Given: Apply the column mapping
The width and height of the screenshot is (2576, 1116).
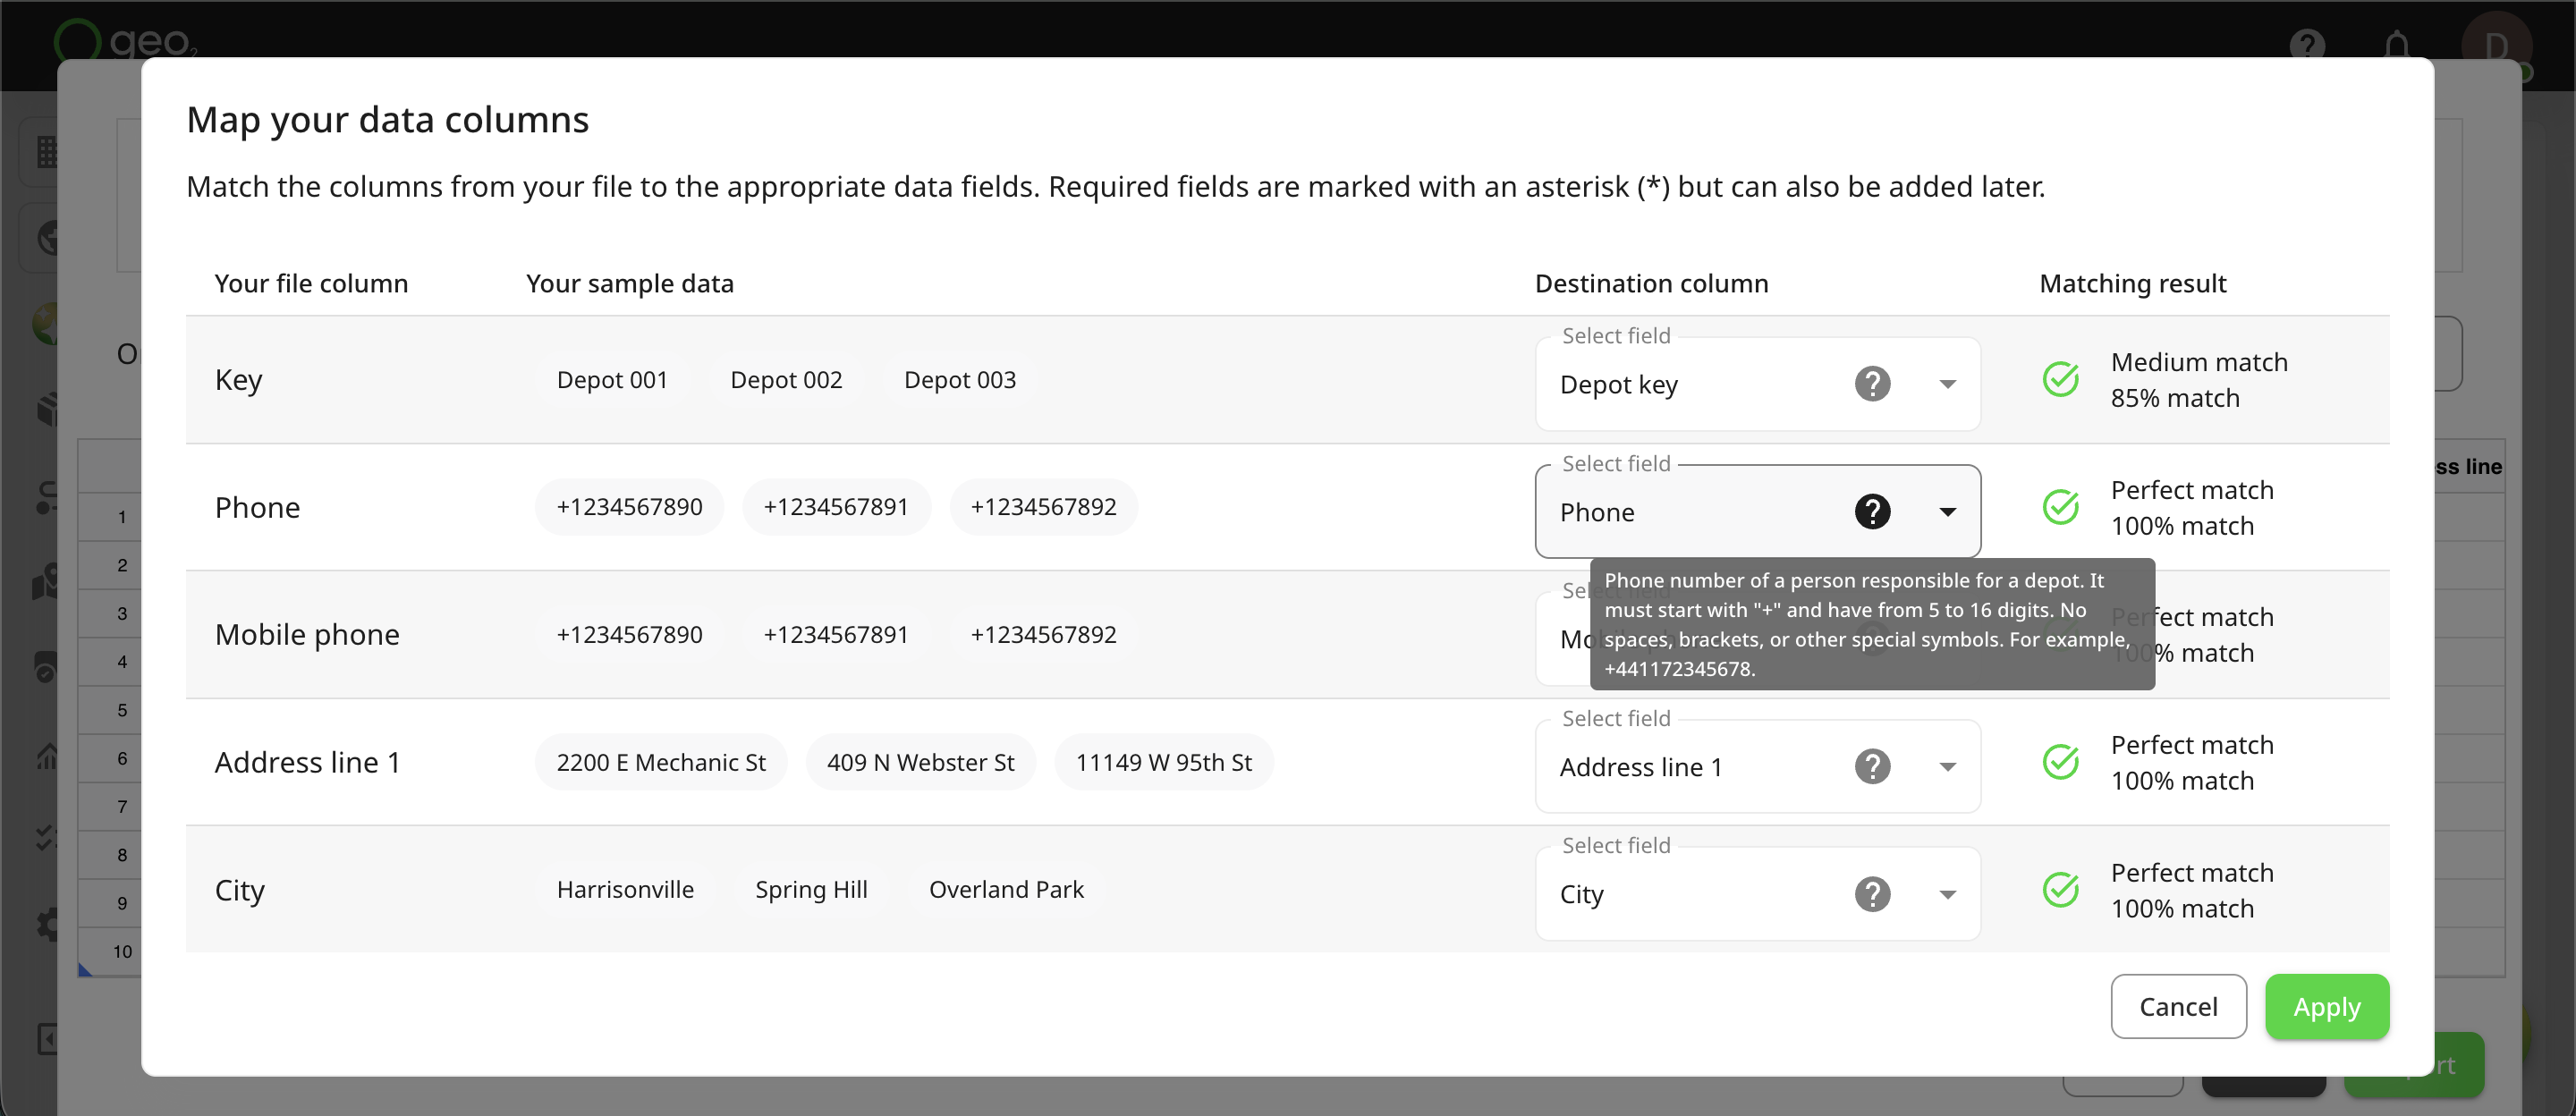Looking at the screenshot, I should tap(2326, 1007).
